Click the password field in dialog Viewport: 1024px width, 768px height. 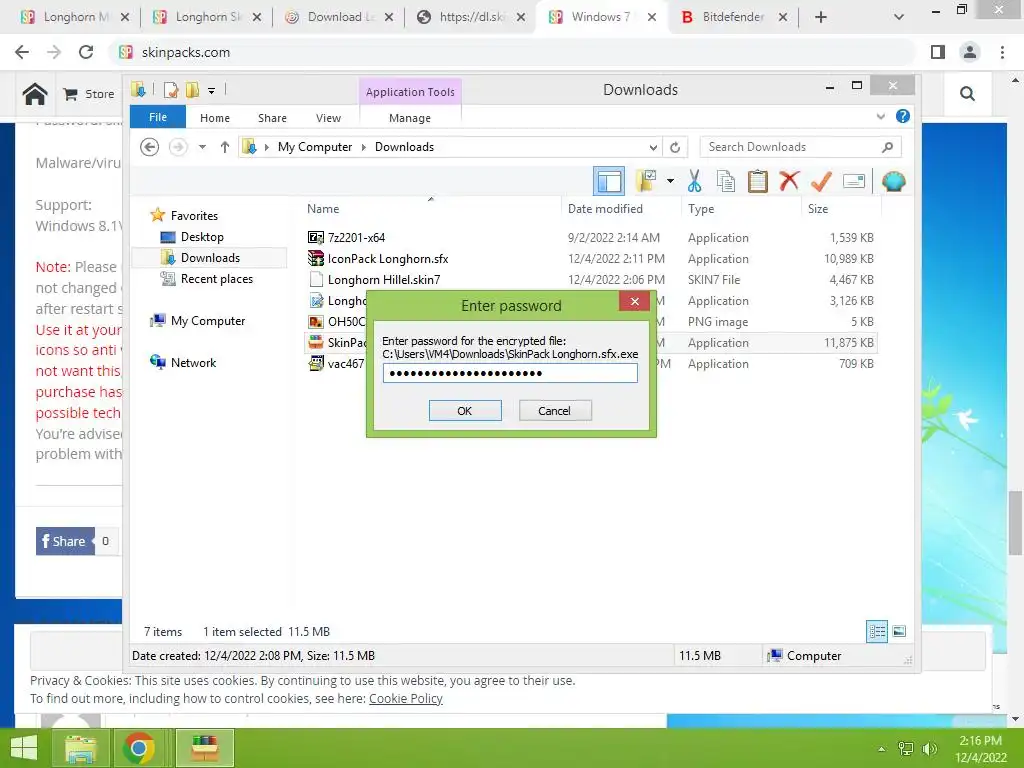[x=510, y=373]
